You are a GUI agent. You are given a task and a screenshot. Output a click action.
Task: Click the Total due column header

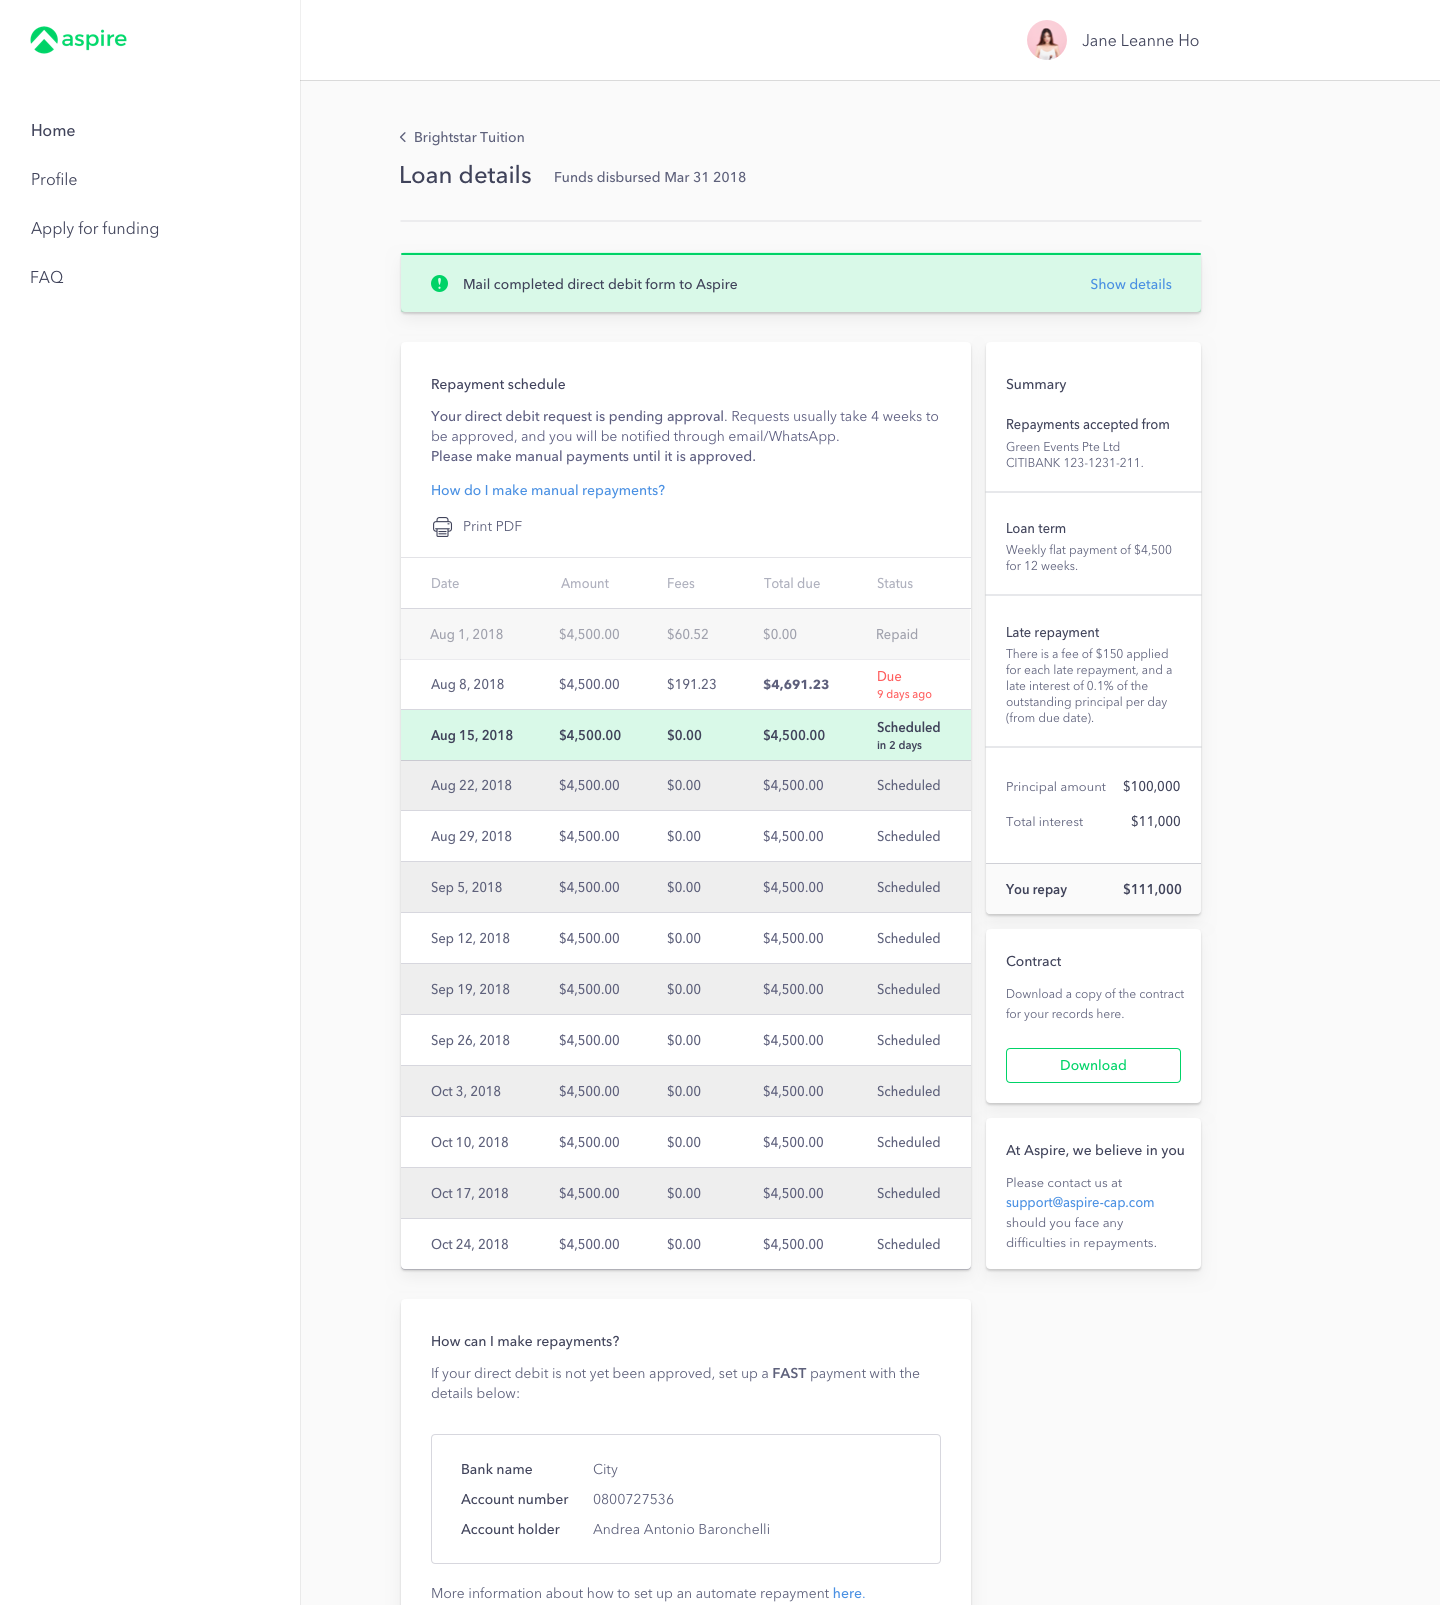pos(792,583)
